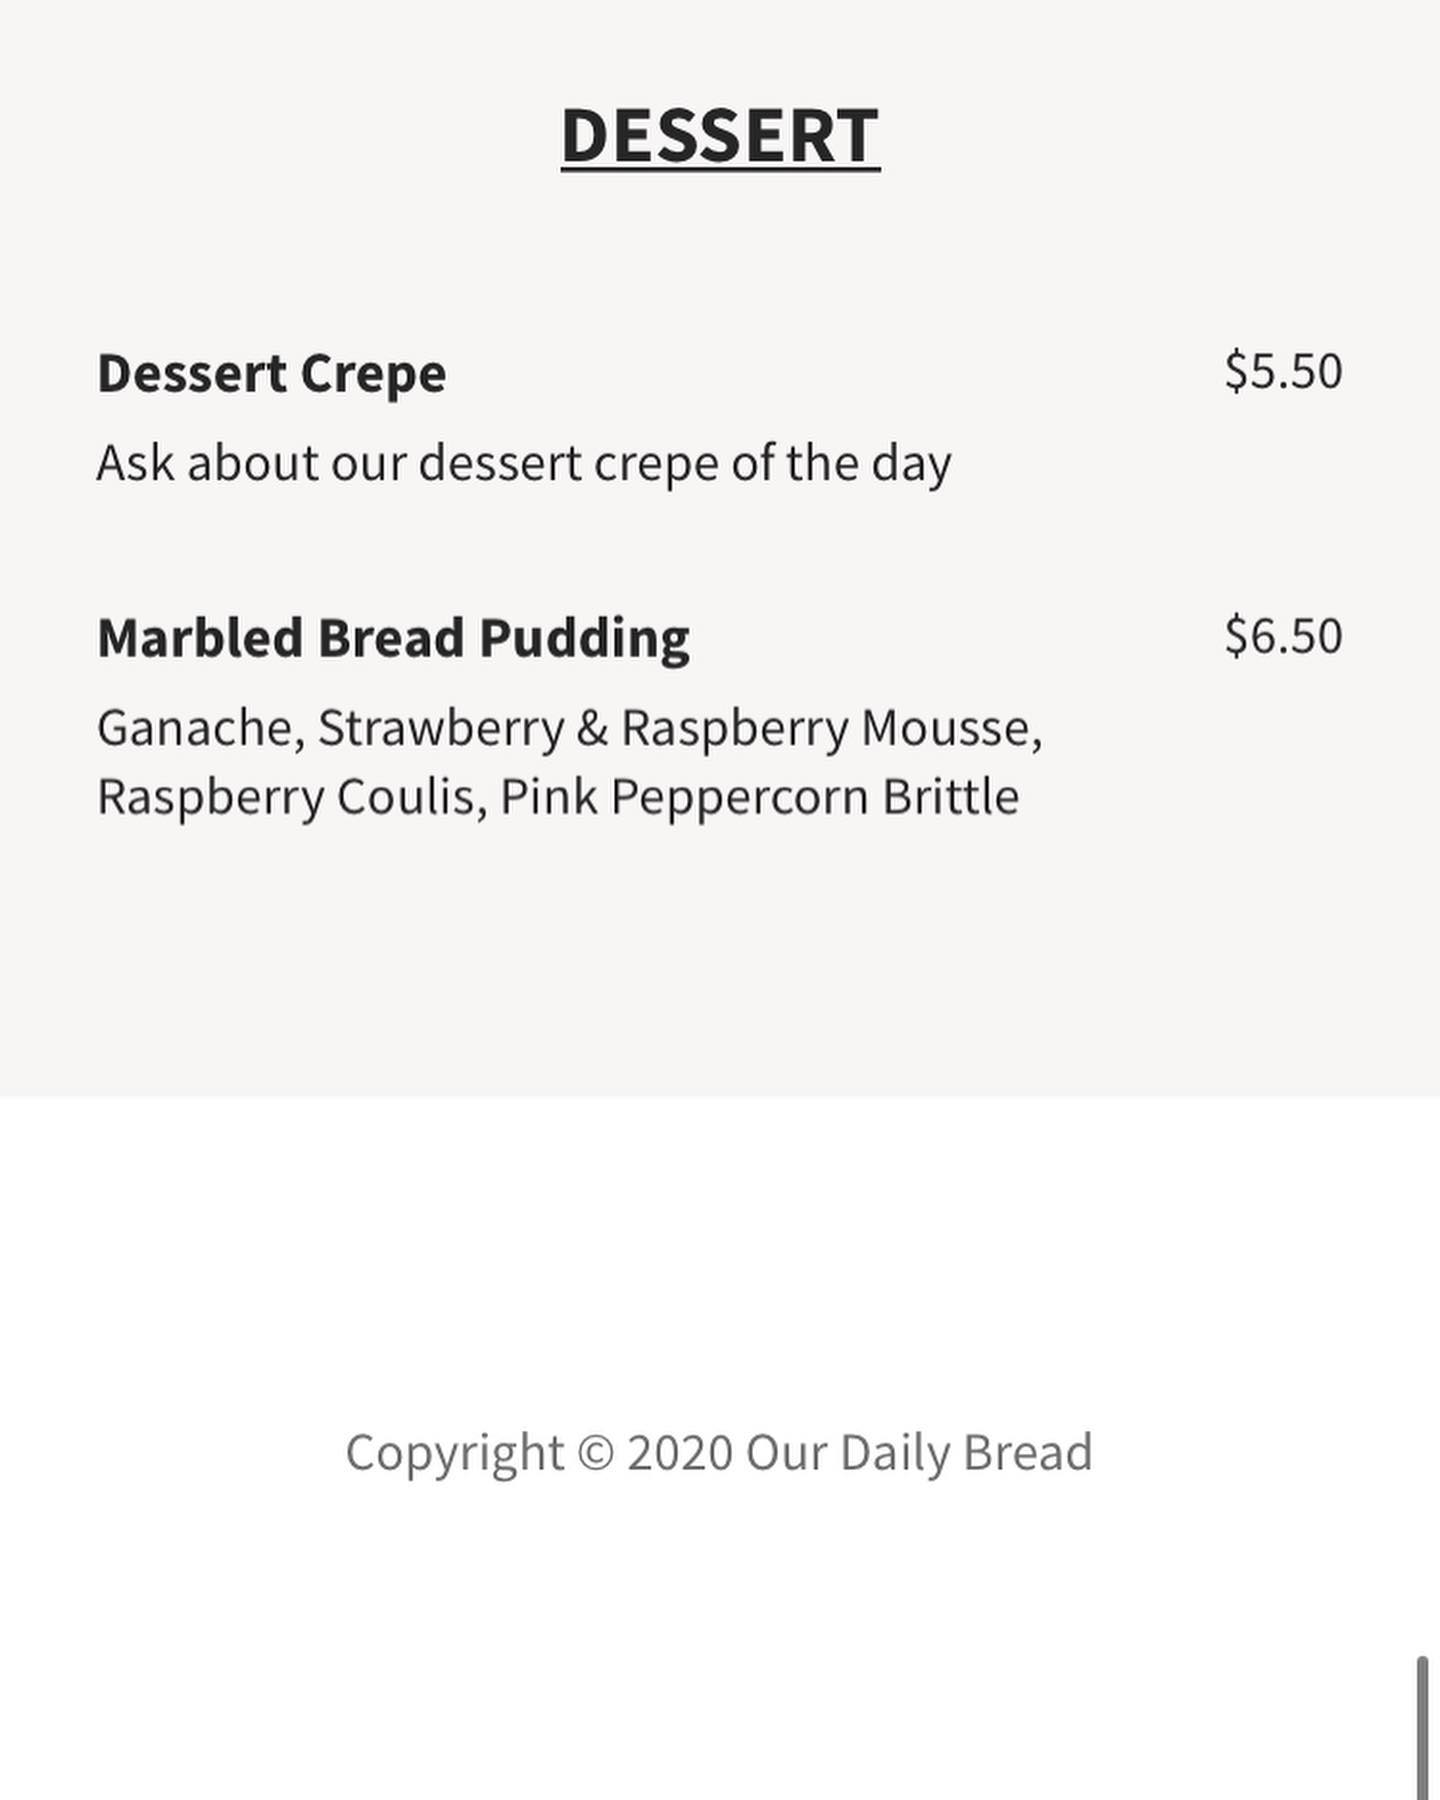Click the copyright © symbol in footer
Viewport: 1440px width, 1800px height.
point(596,1453)
